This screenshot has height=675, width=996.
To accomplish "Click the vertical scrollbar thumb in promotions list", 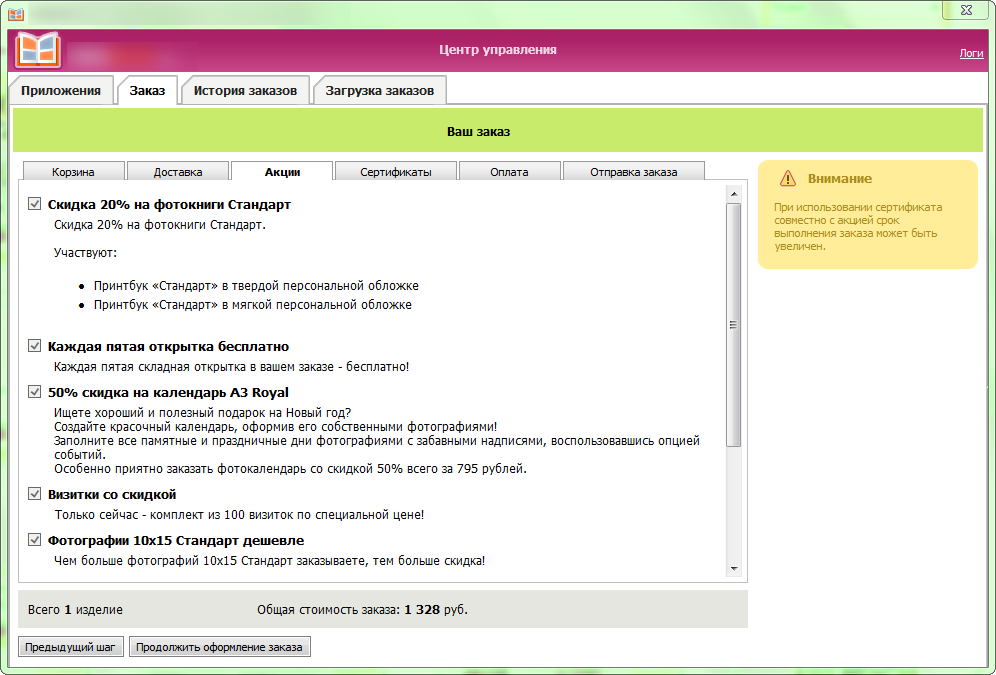I will click(x=733, y=325).
